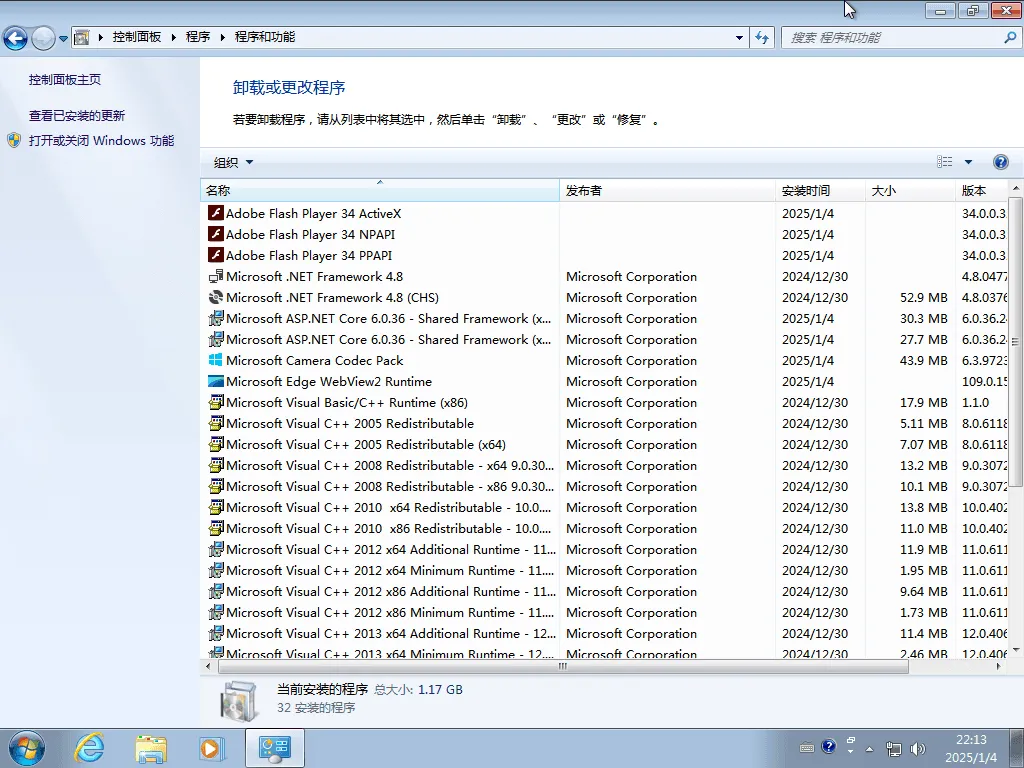Click the Adobe Flash Player 34 NPAPI icon
Viewport: 1024px width, 768px height.
[x=216, y=234]
